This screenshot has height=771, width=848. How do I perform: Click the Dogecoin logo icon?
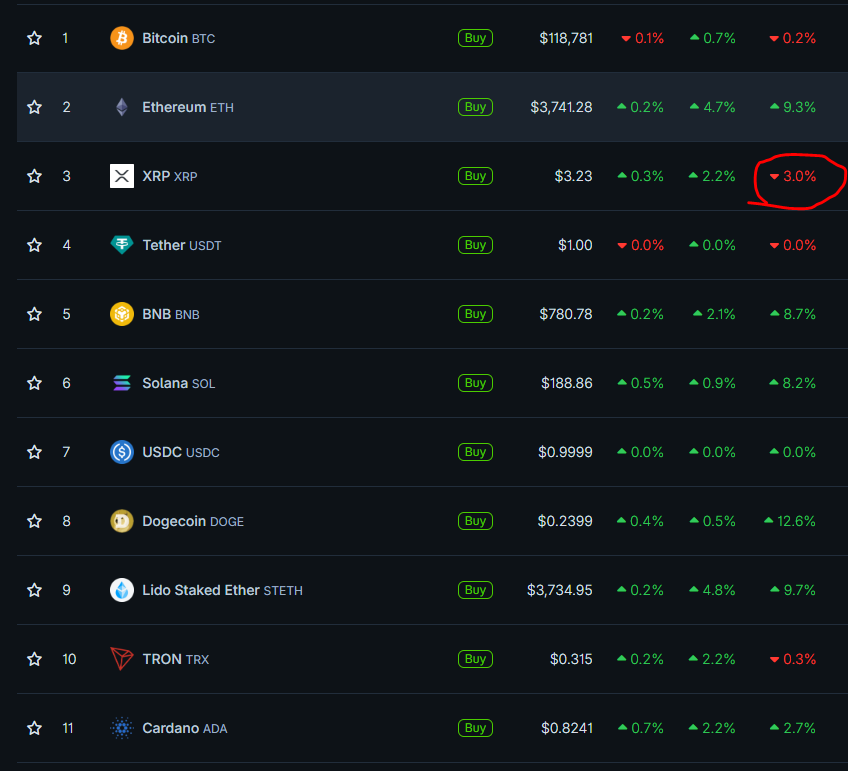pos(122,521)
